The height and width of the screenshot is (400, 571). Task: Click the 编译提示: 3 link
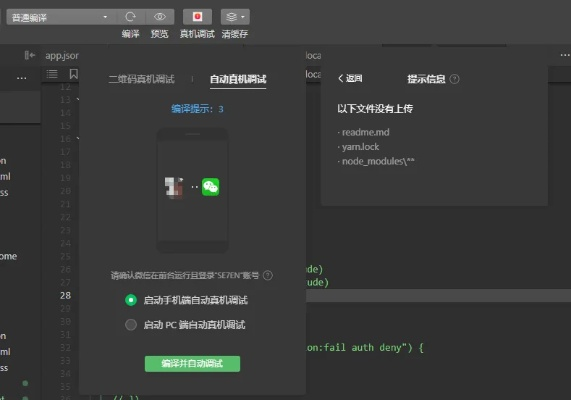pyautogui.click(x=197, y=109)
